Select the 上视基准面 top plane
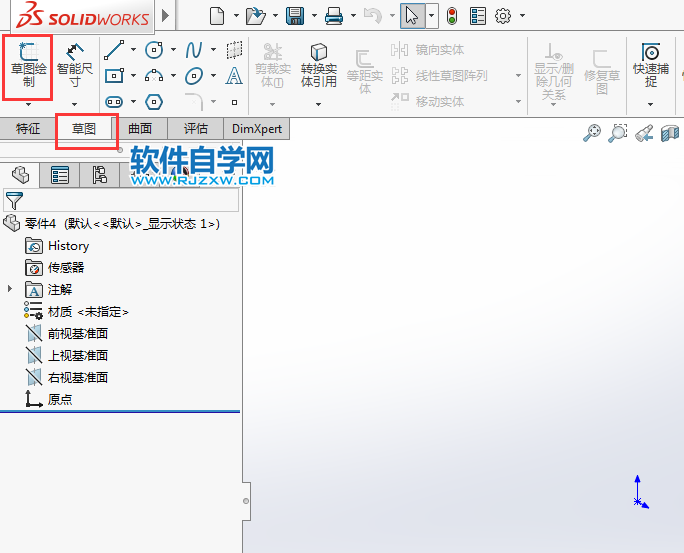Image resolution: width=684 pixels, height=553 pixels. click(x=66, y=355)
